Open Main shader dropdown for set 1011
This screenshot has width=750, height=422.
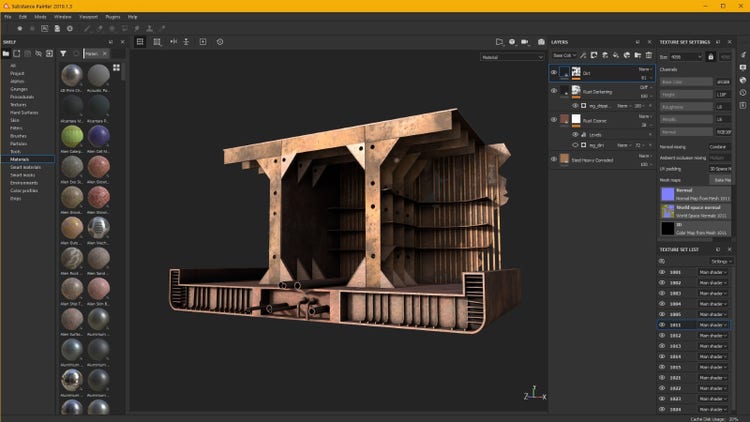[x=714, y=325]
